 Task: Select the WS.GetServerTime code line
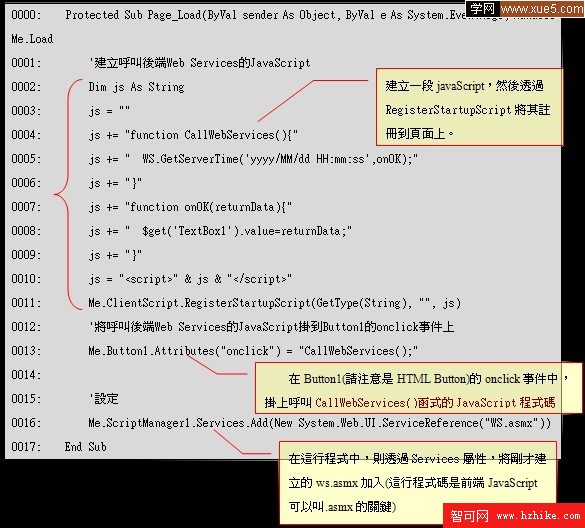click(x=253, y=159)
